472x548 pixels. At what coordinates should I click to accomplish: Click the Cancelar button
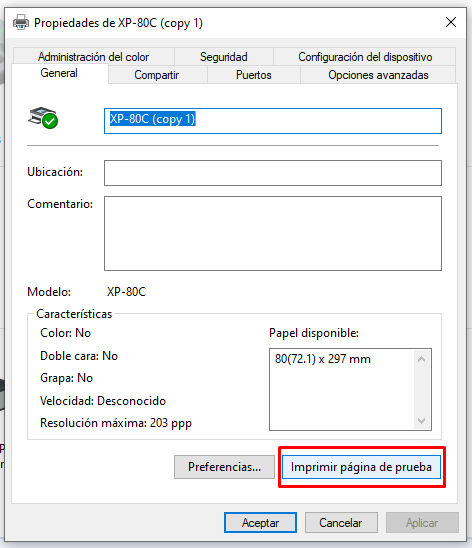(341, 522)
